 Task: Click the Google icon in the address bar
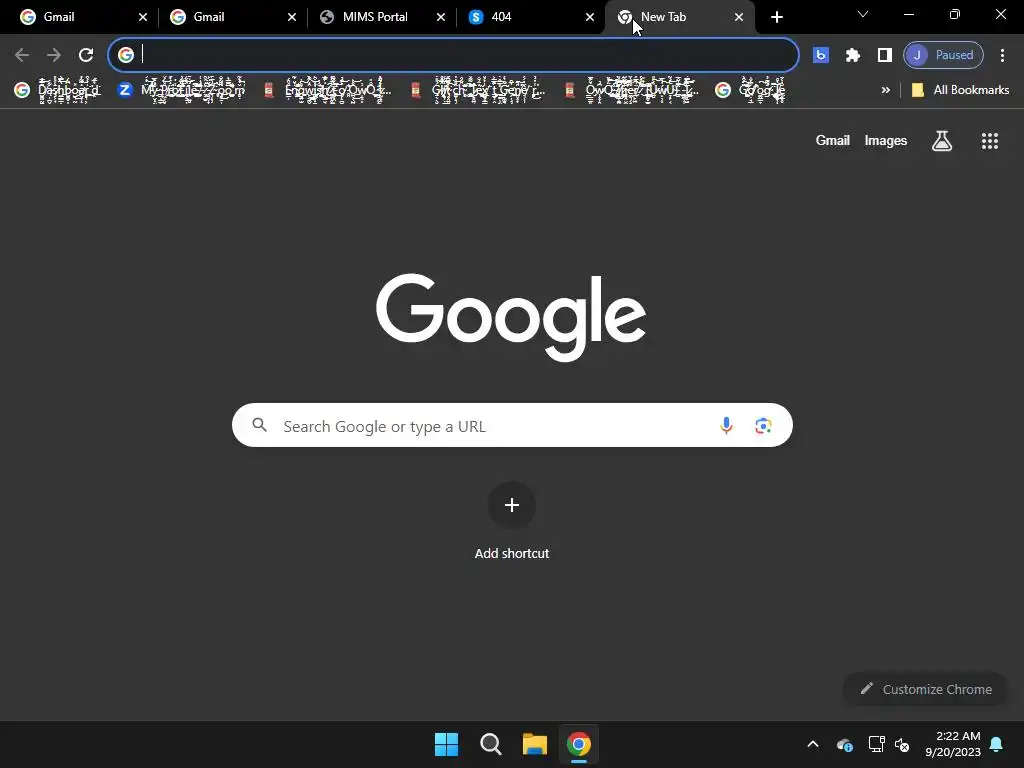coord(126,55)
